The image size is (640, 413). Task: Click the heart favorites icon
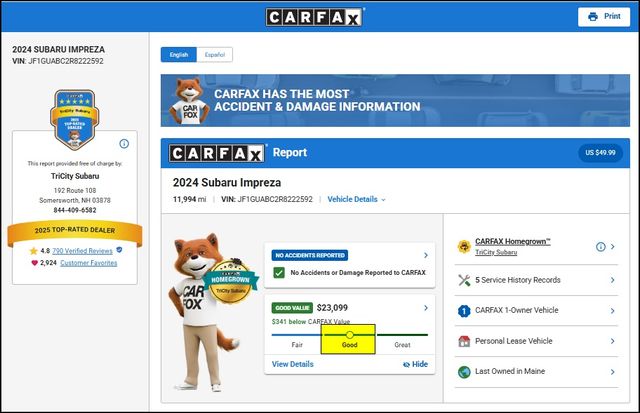click(x=34, y=263)
